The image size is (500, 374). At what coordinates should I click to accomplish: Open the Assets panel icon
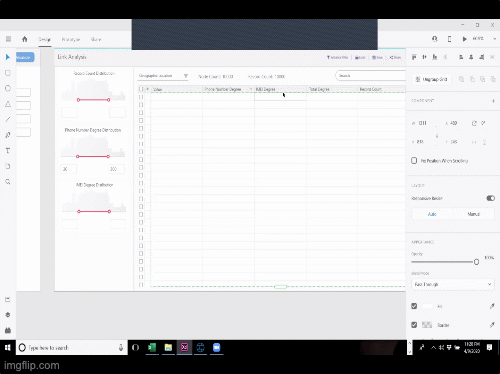[8, 299]
